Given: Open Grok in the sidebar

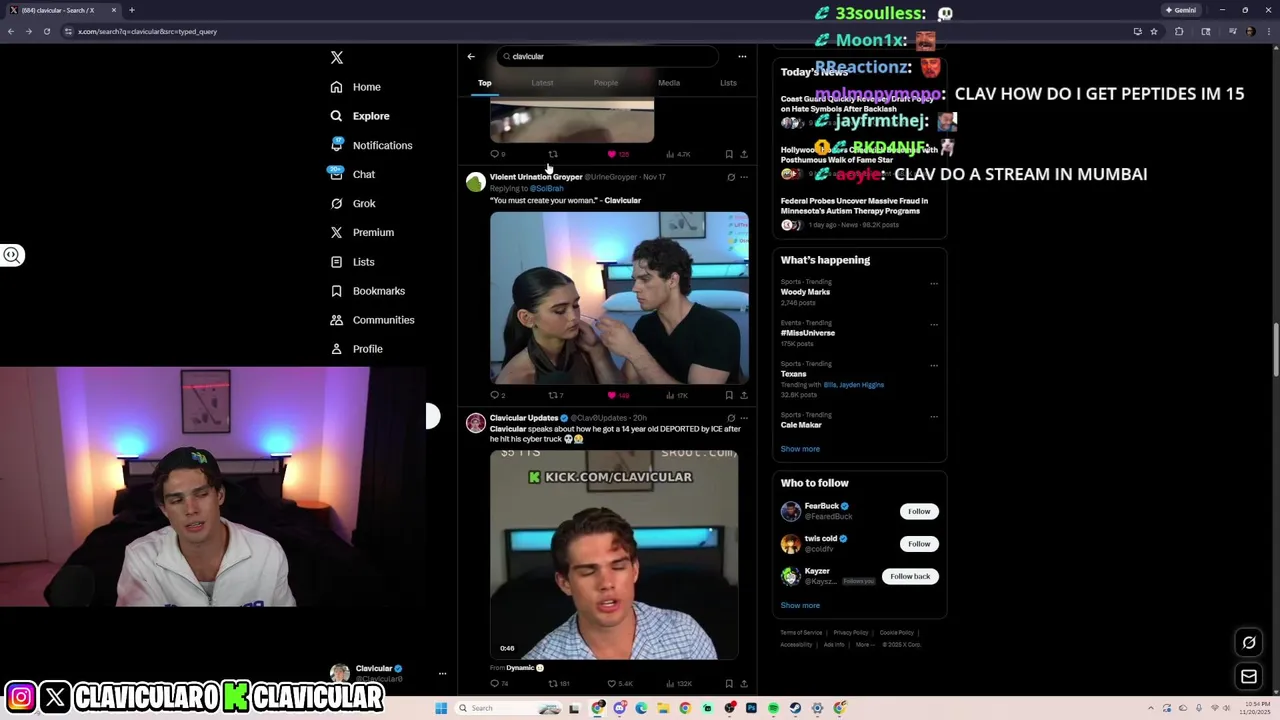Looking at the screenshot, I should (353, 203).
